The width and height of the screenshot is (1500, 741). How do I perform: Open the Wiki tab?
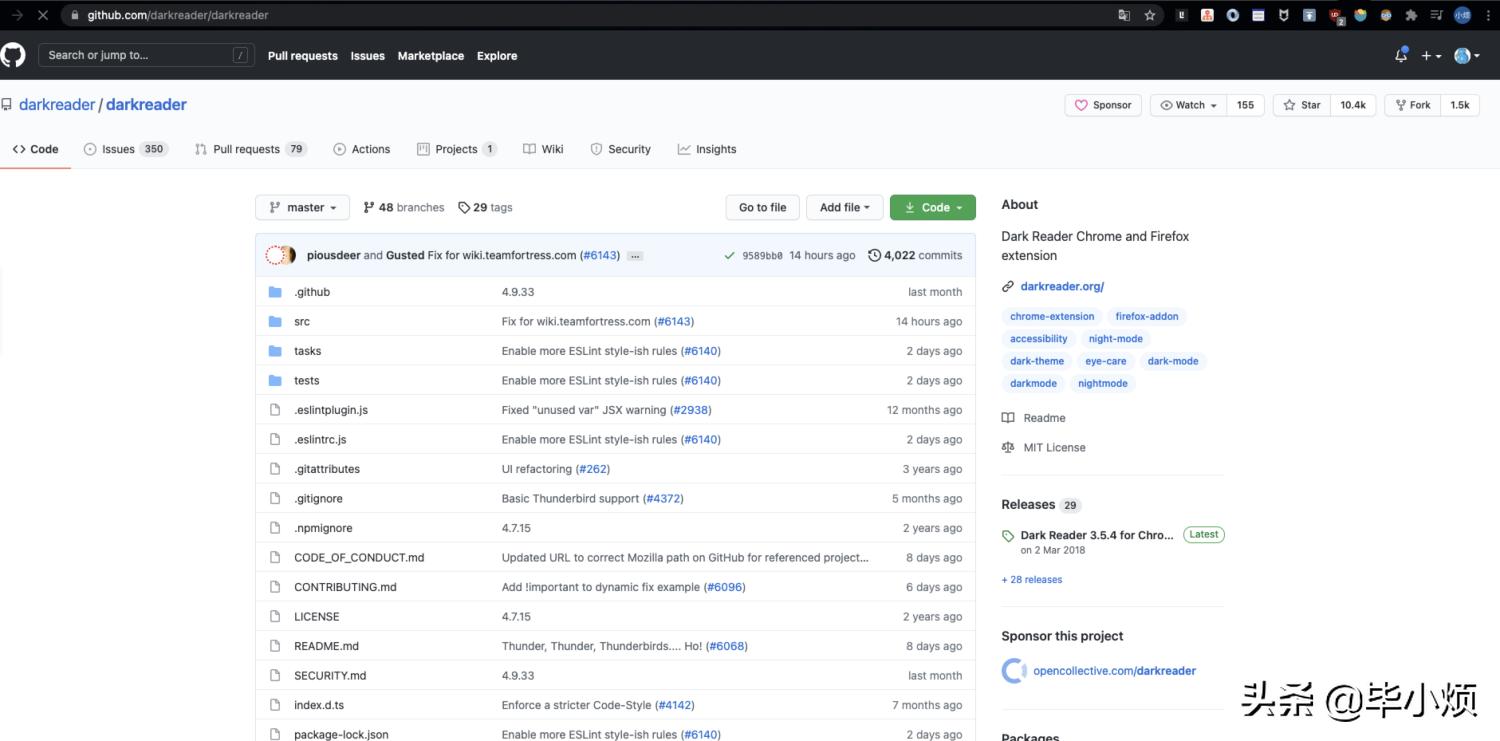click(543, 149)
